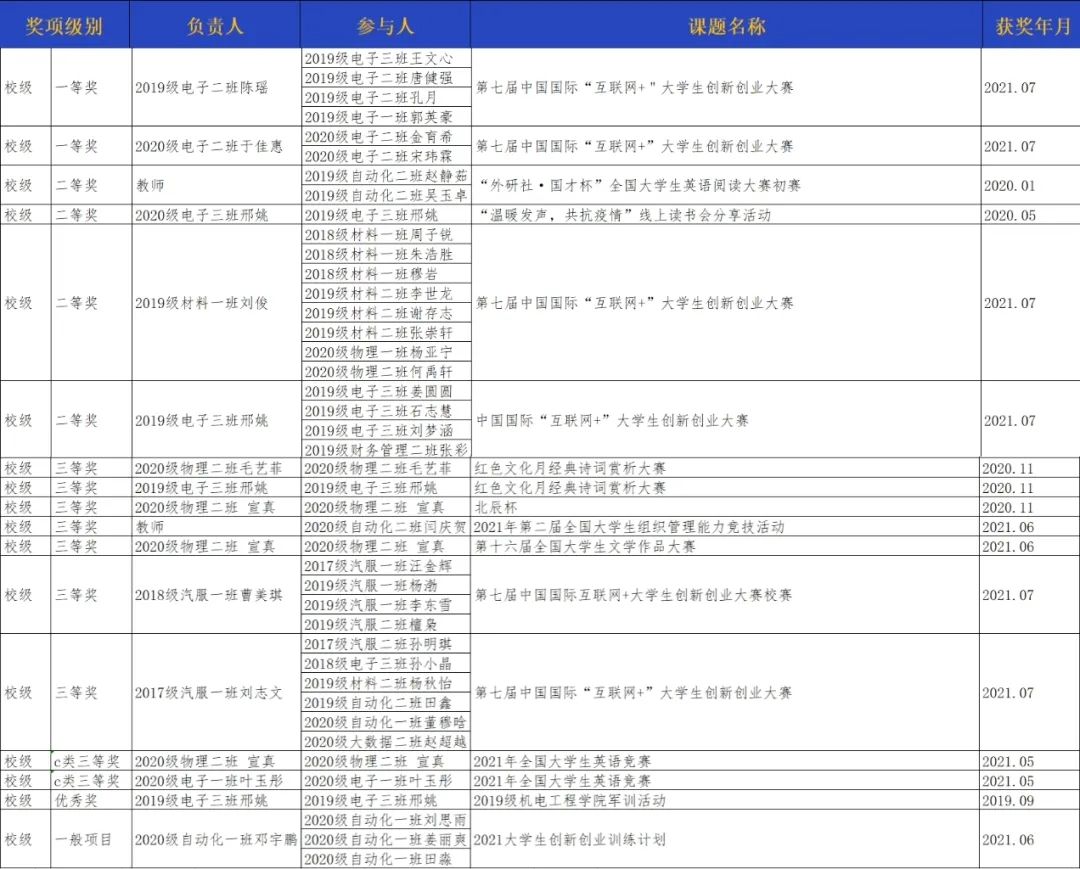Viewport: 1080px width, 869px height.
Task: Click the 奖项级别 column header
Action: 64,26
